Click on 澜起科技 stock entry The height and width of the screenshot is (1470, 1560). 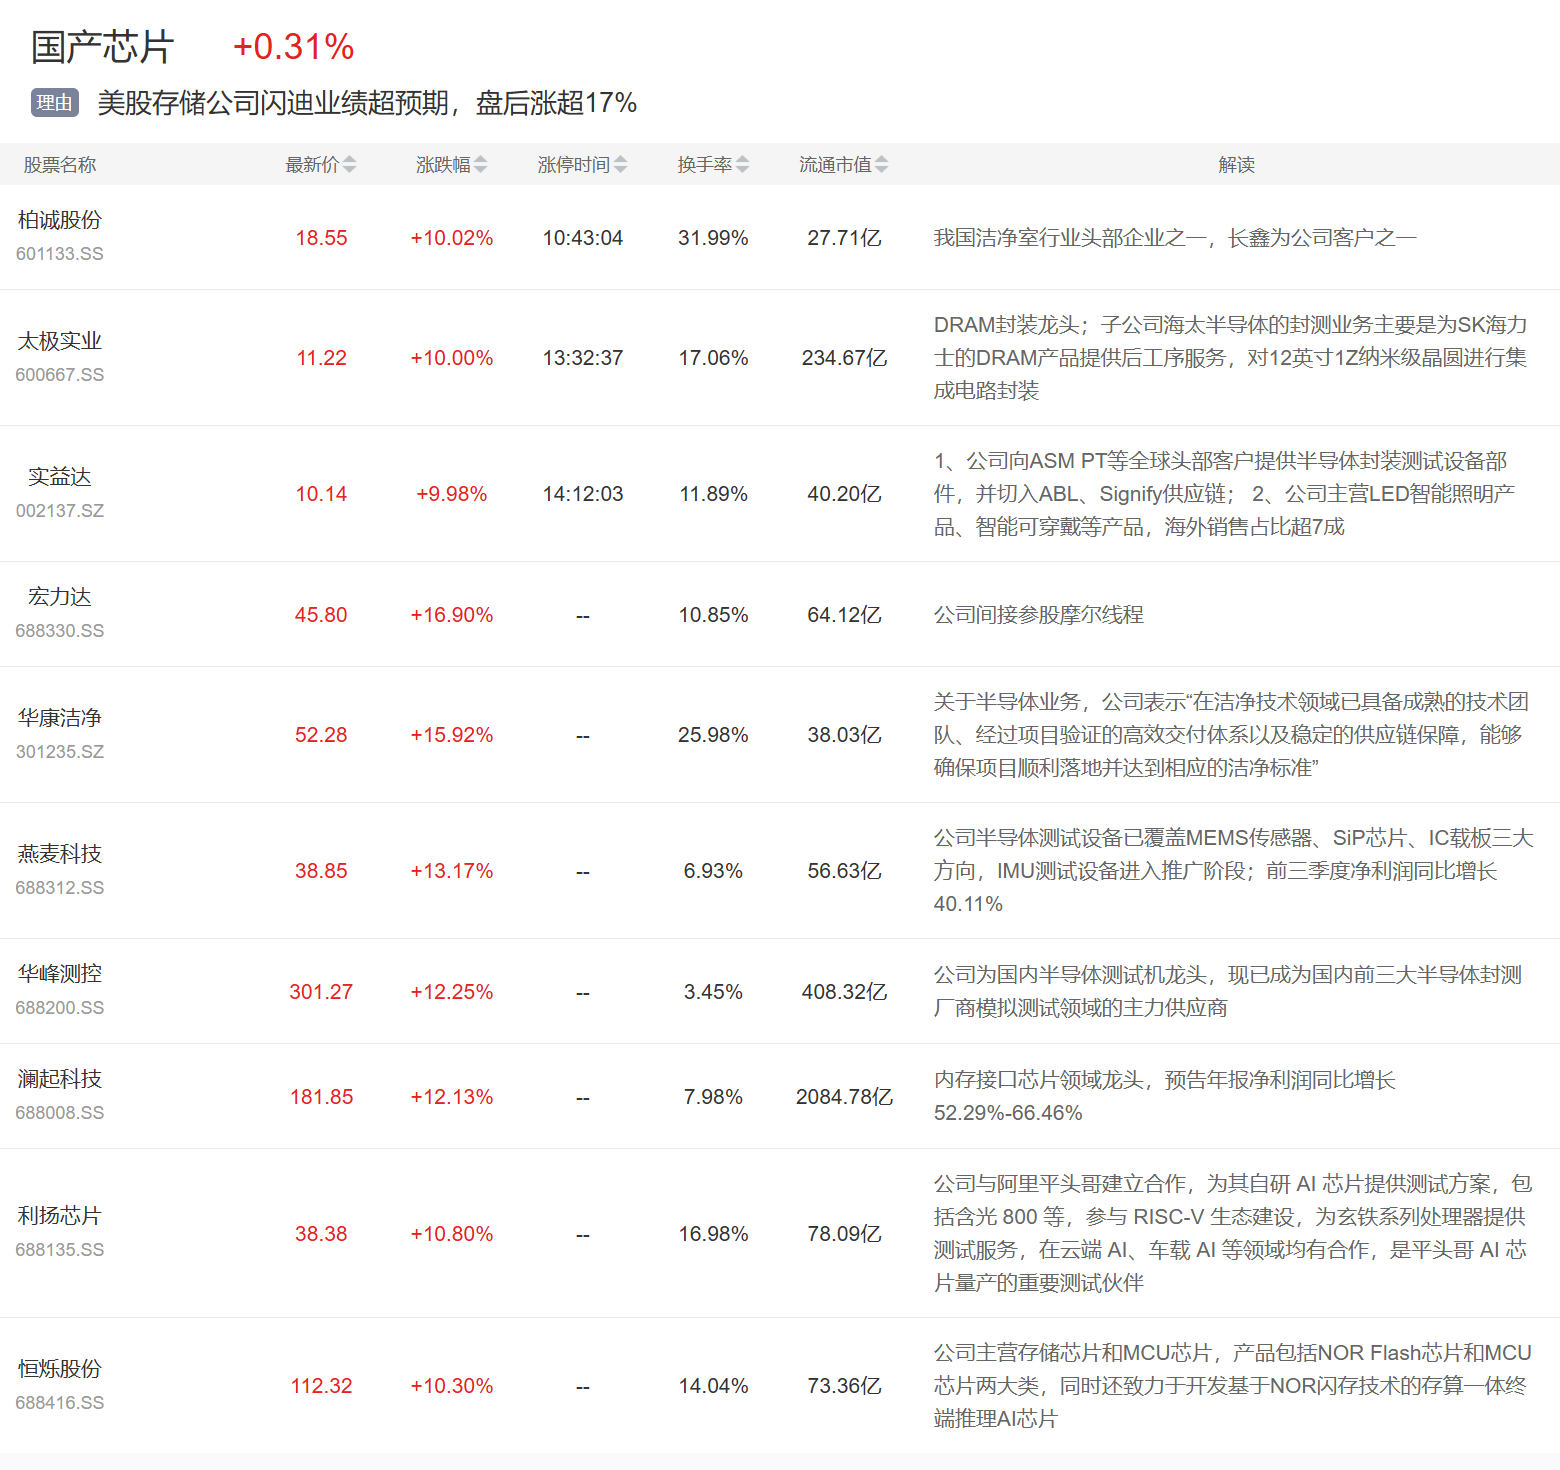60,1079
